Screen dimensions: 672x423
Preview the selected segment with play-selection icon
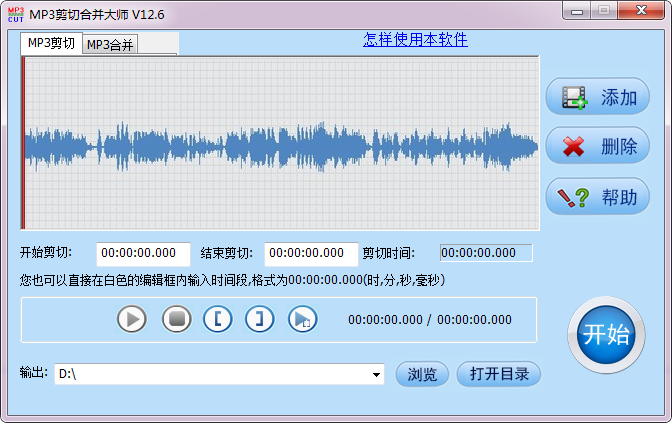click(x=303, y=319)
